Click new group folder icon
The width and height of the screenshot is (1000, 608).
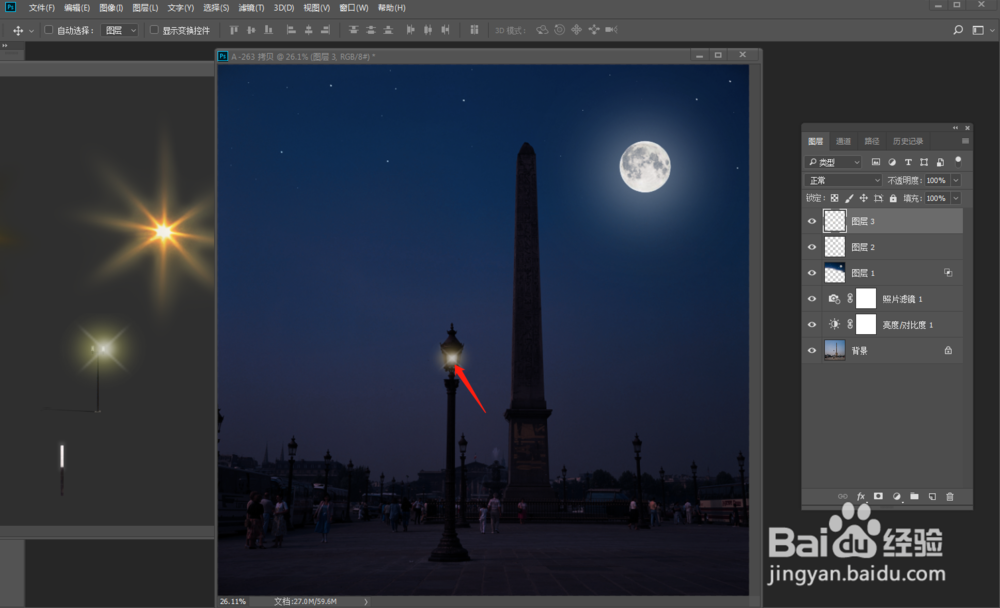[x=914, y=496]
